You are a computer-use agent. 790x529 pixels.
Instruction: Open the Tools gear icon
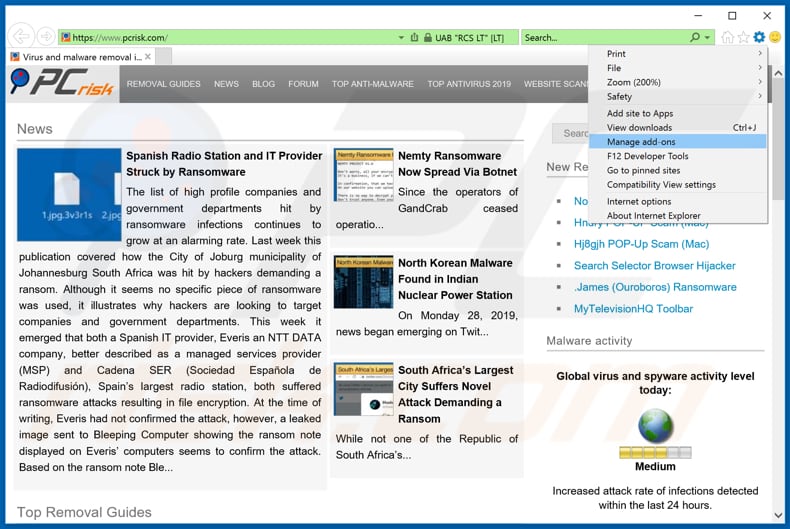[759, 38]
